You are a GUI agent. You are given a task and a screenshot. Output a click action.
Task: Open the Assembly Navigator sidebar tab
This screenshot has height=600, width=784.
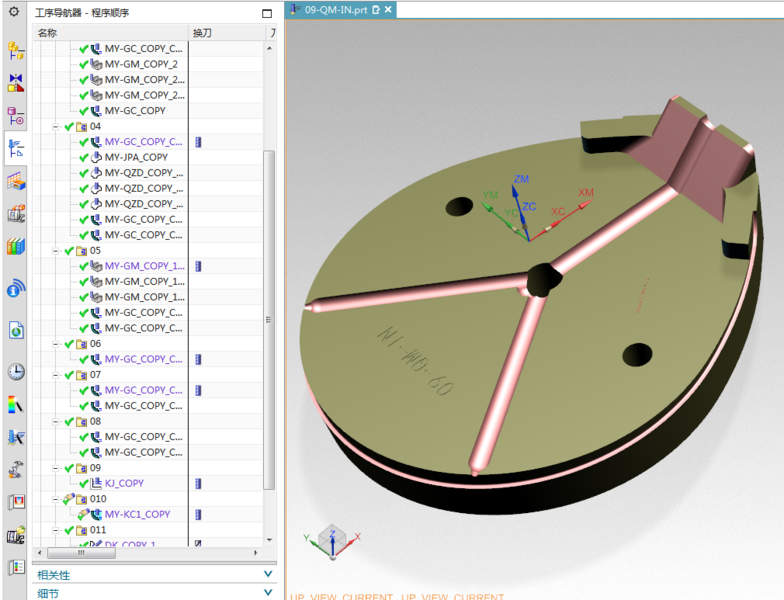coord(16,49)
